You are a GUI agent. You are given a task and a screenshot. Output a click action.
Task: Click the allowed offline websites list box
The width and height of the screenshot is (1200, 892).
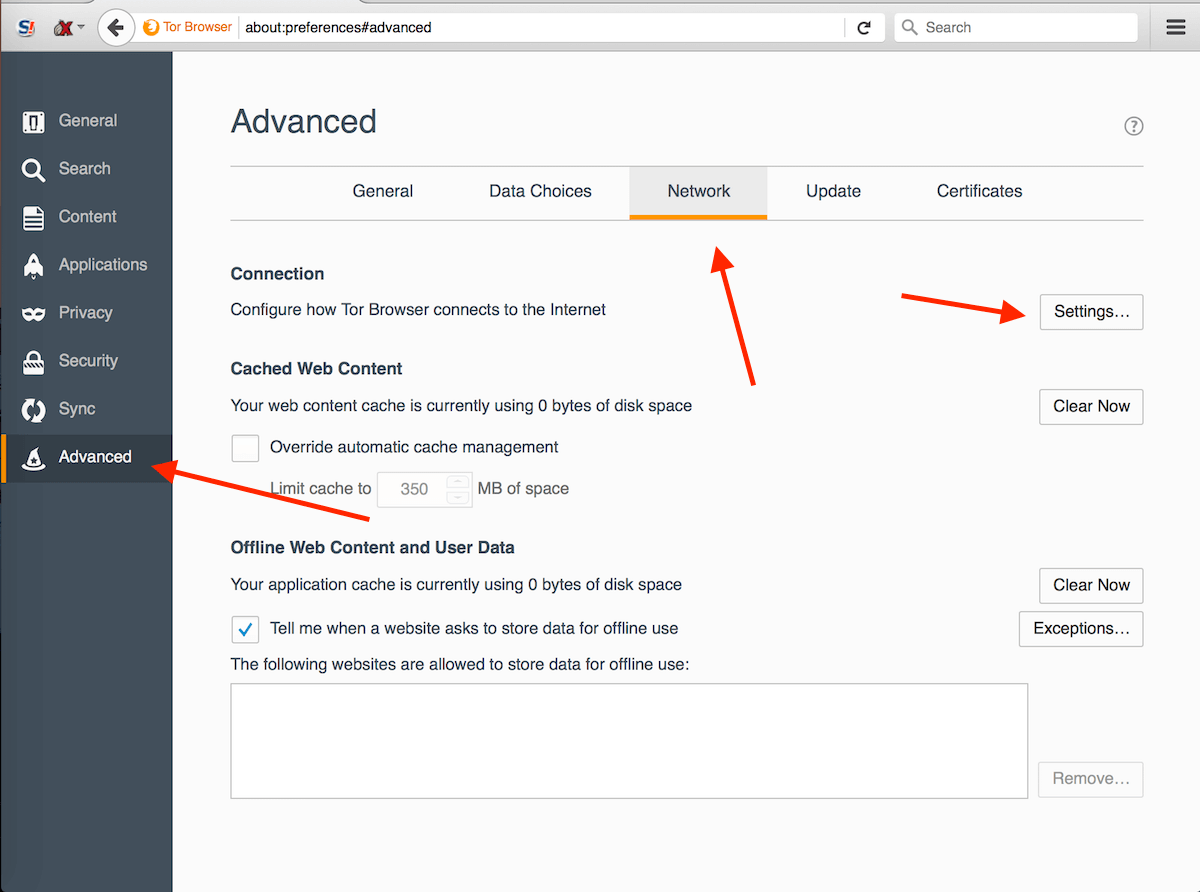pos(629,741)
